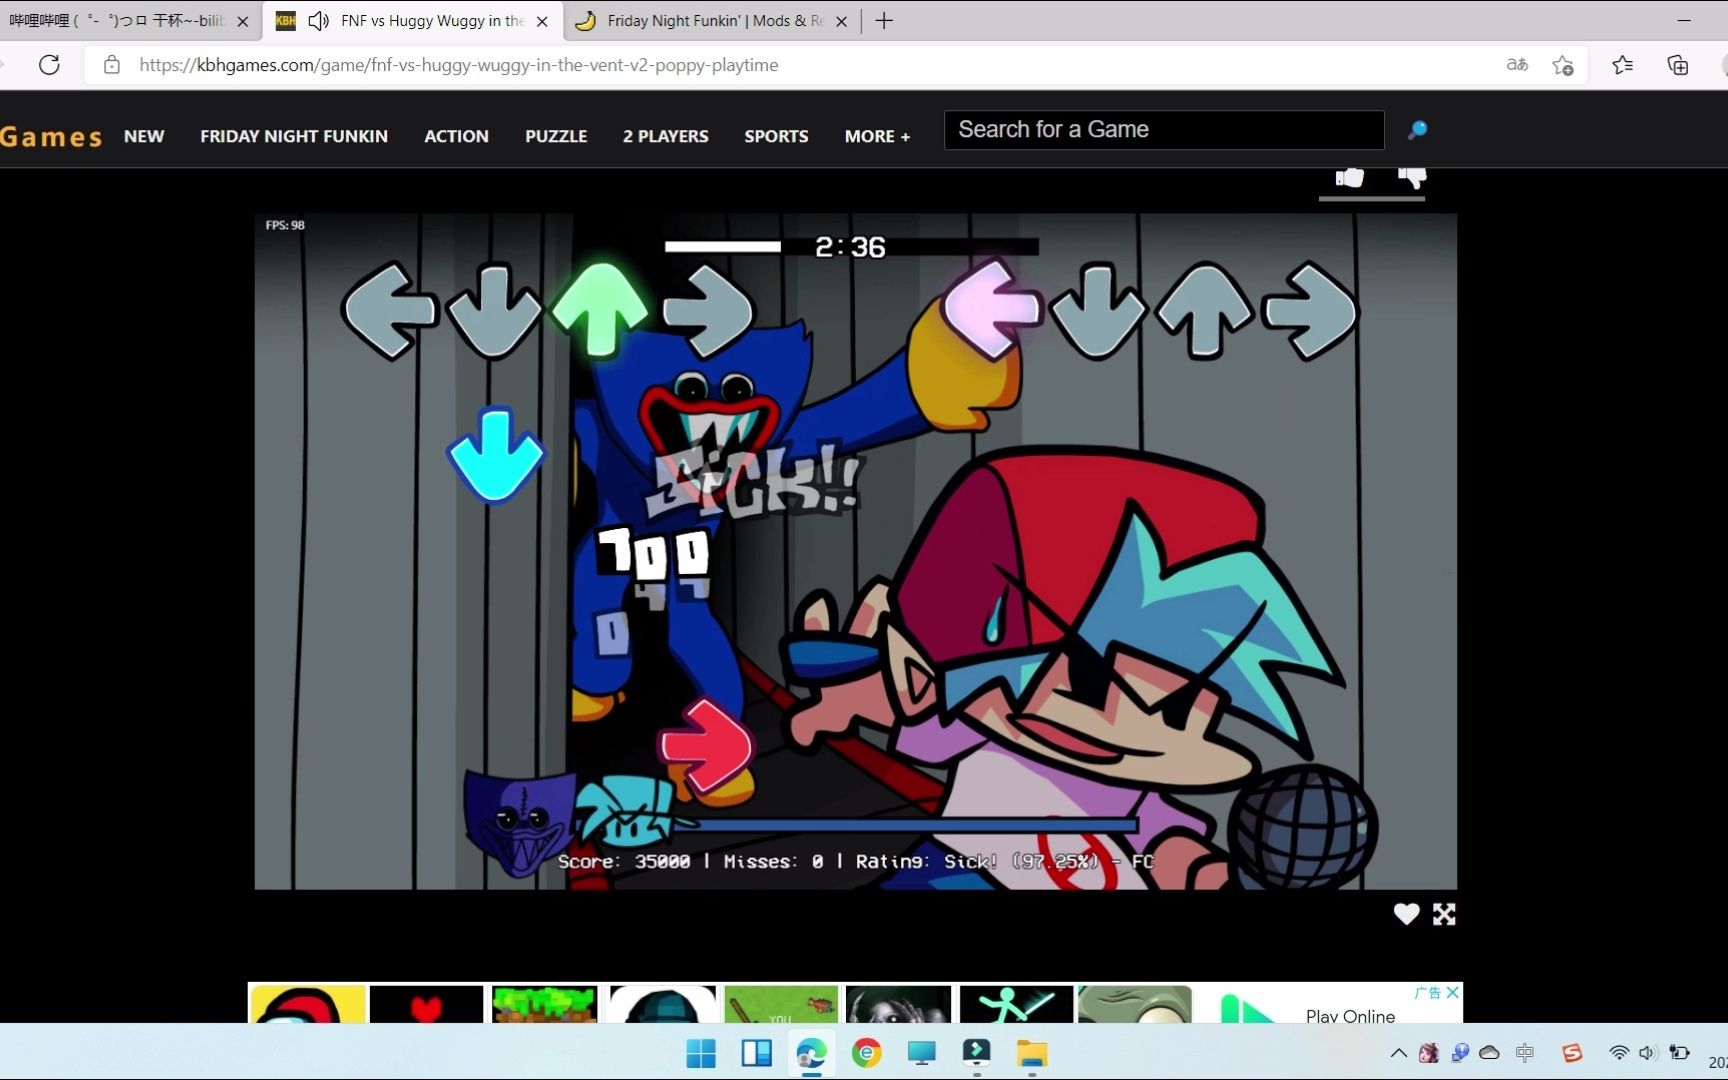This screenshot has height=1080, width=1728.
Task: Click the monitor app taskbar icon
Action: point(921,1053)
